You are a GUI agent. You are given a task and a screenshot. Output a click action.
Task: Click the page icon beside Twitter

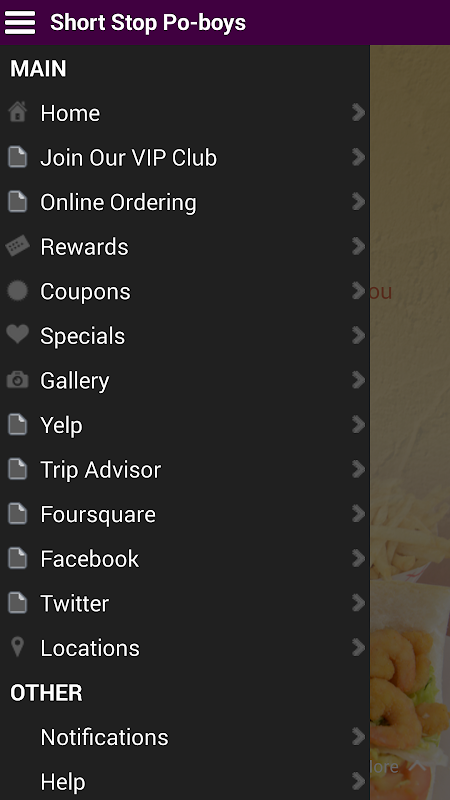tap(17, 603)
